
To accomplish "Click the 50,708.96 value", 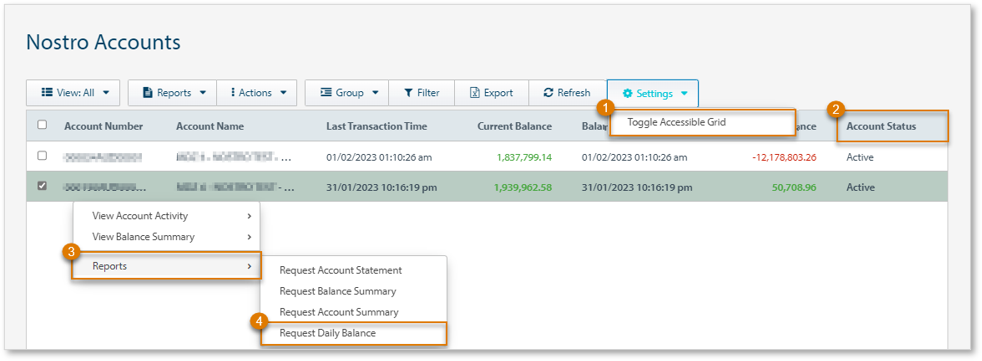I will tap(793, 187).
